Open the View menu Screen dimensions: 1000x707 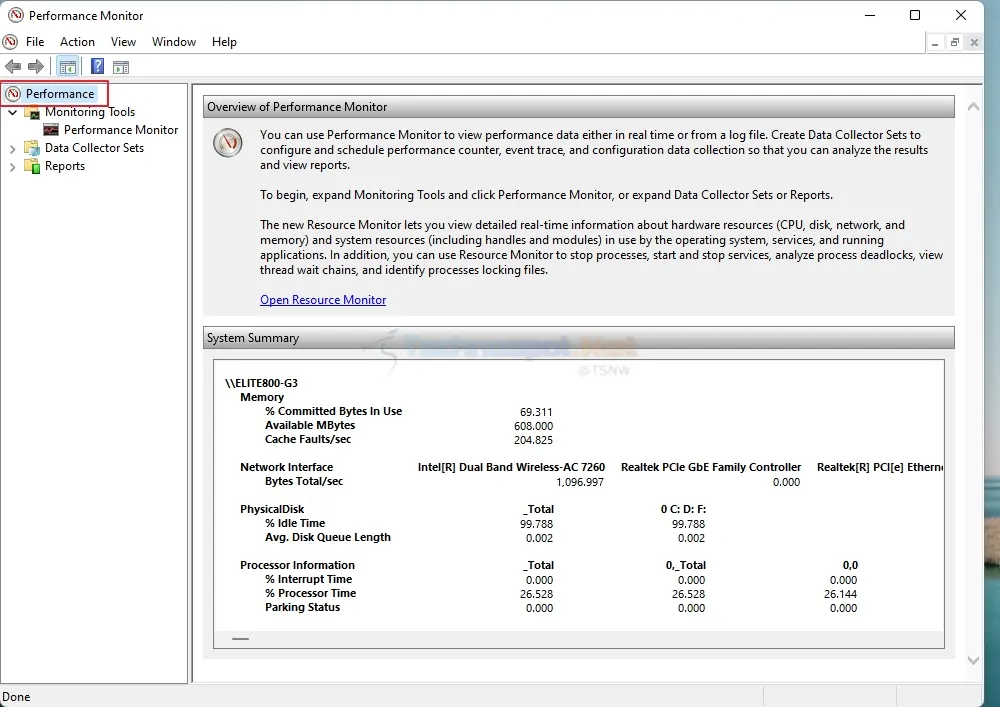coord(123,42)
